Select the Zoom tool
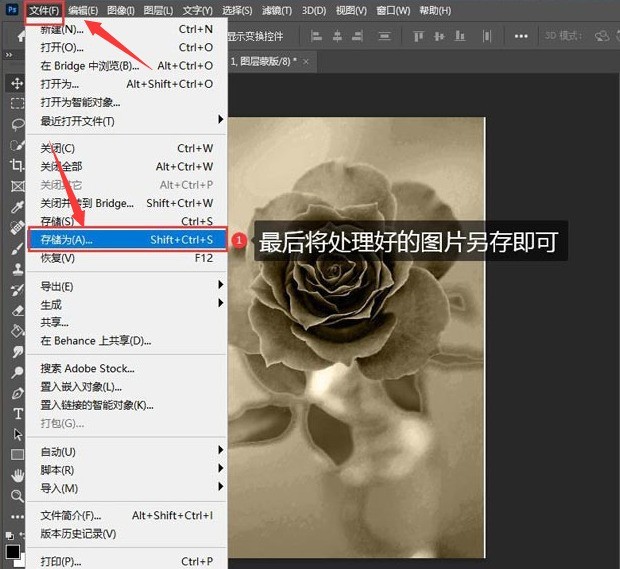Viewport: 620px width, 569px height. pos(17,496)
